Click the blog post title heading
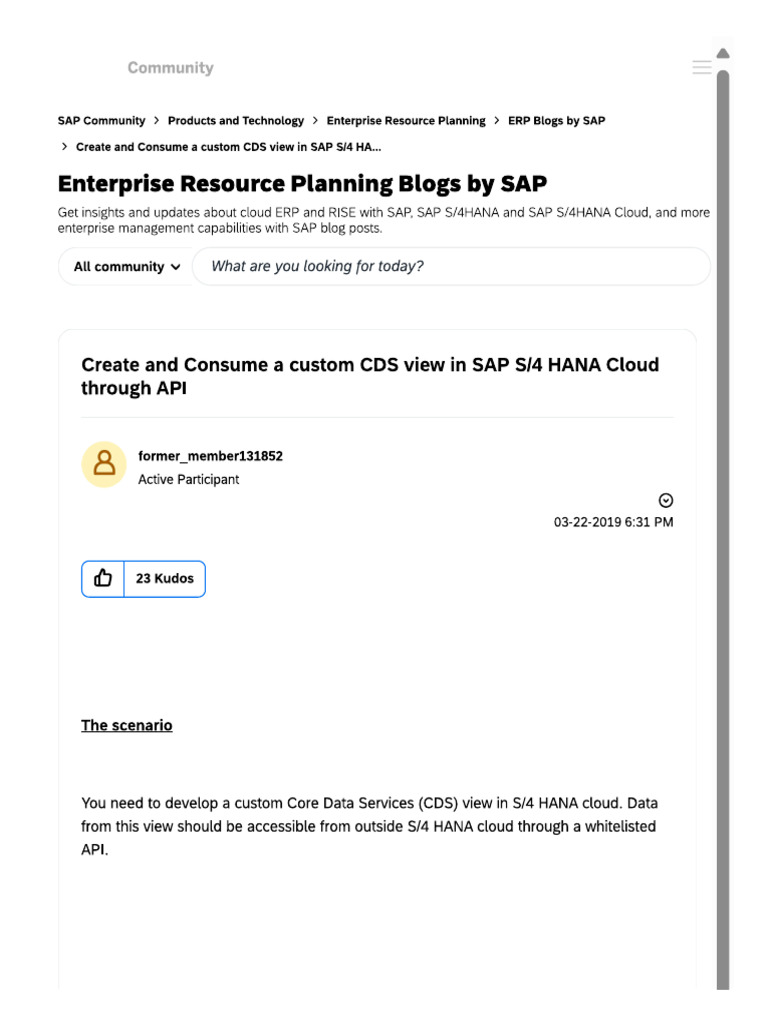The width and height of the screenshot is (768, 1024). 370,377
